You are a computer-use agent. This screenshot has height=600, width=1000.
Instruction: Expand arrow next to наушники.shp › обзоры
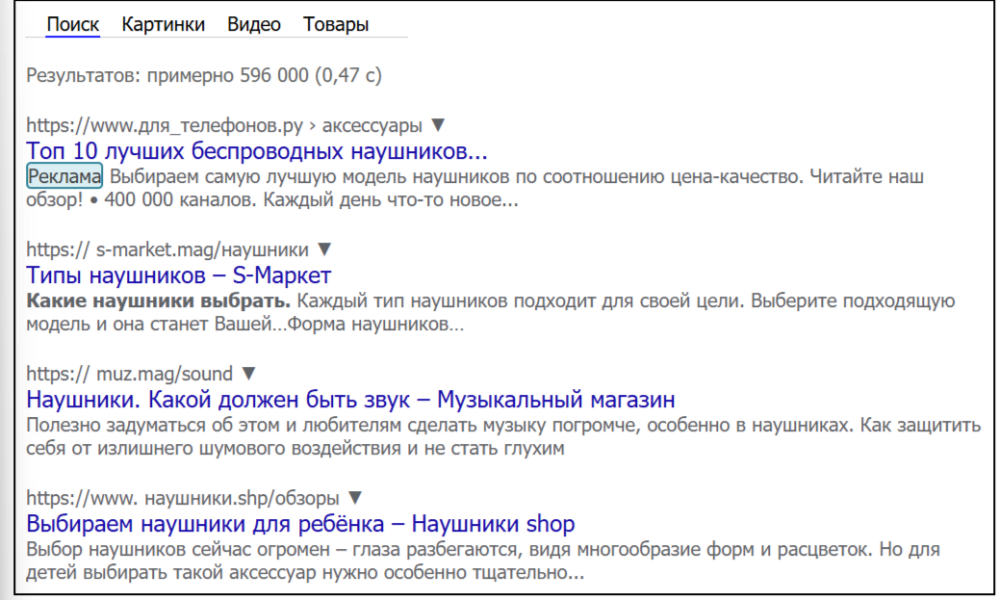pyautogui.click(x=354, y=497)
